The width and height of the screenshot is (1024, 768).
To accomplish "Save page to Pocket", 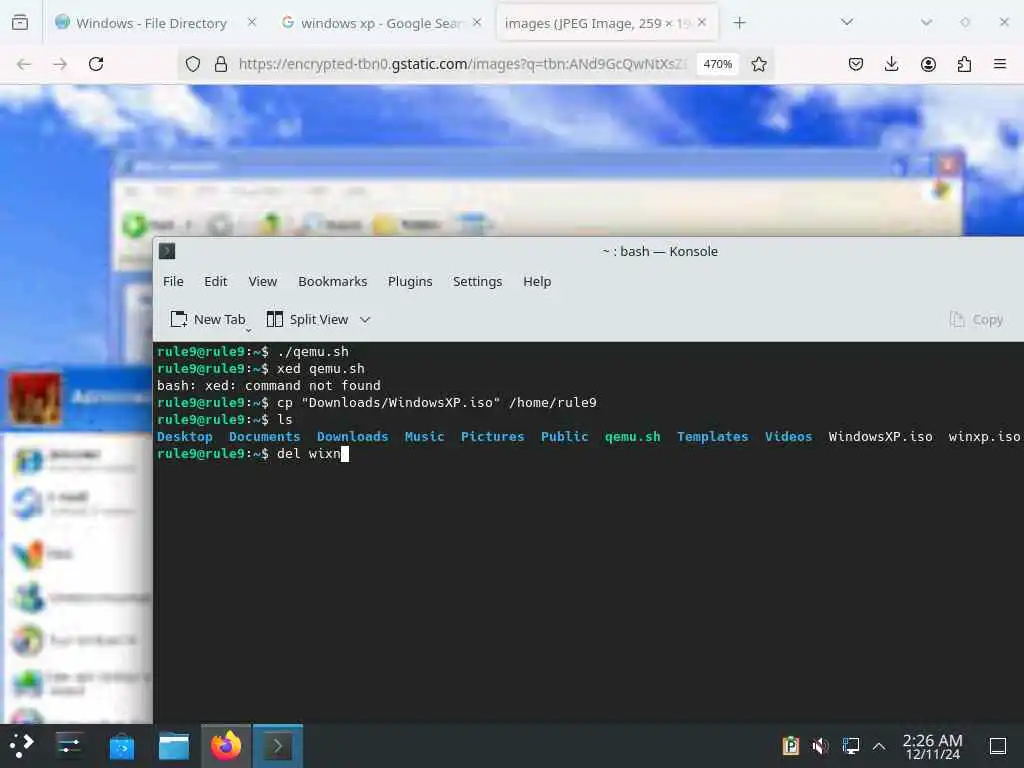I will tap(856, 64).
